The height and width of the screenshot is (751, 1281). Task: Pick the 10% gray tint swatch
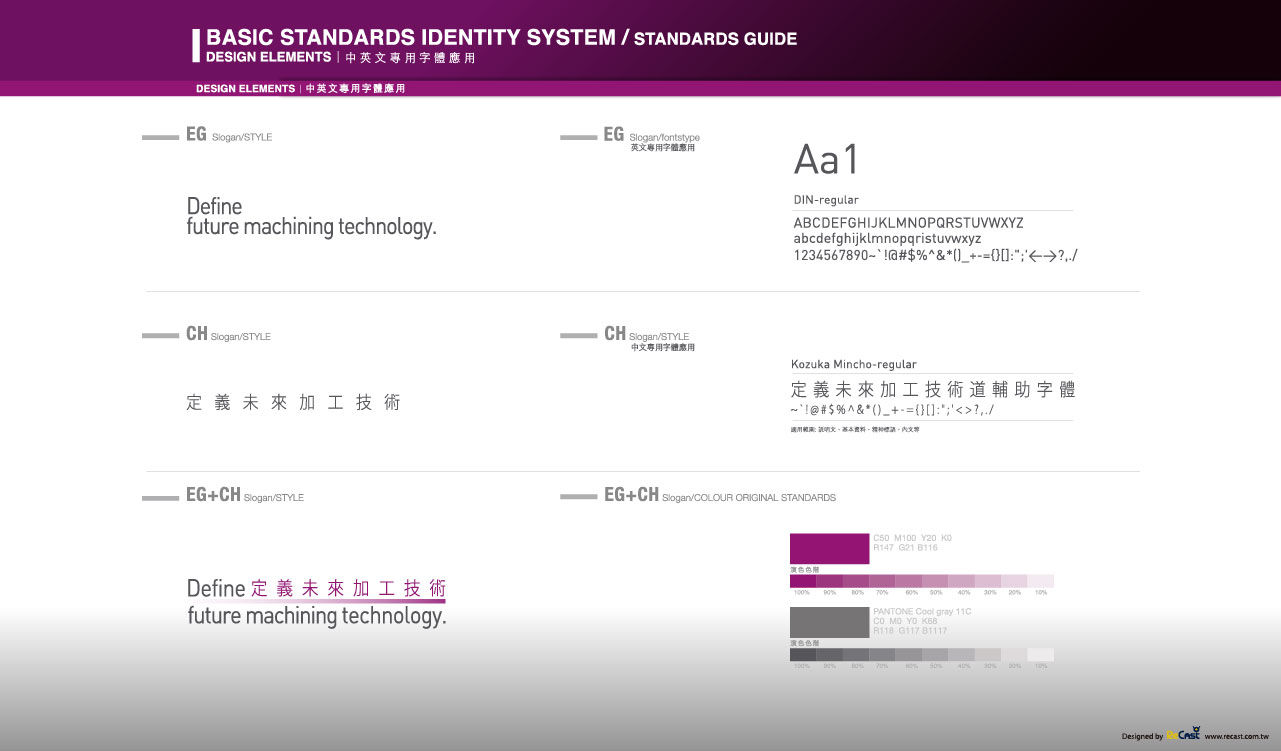(x=1041, y=655)
